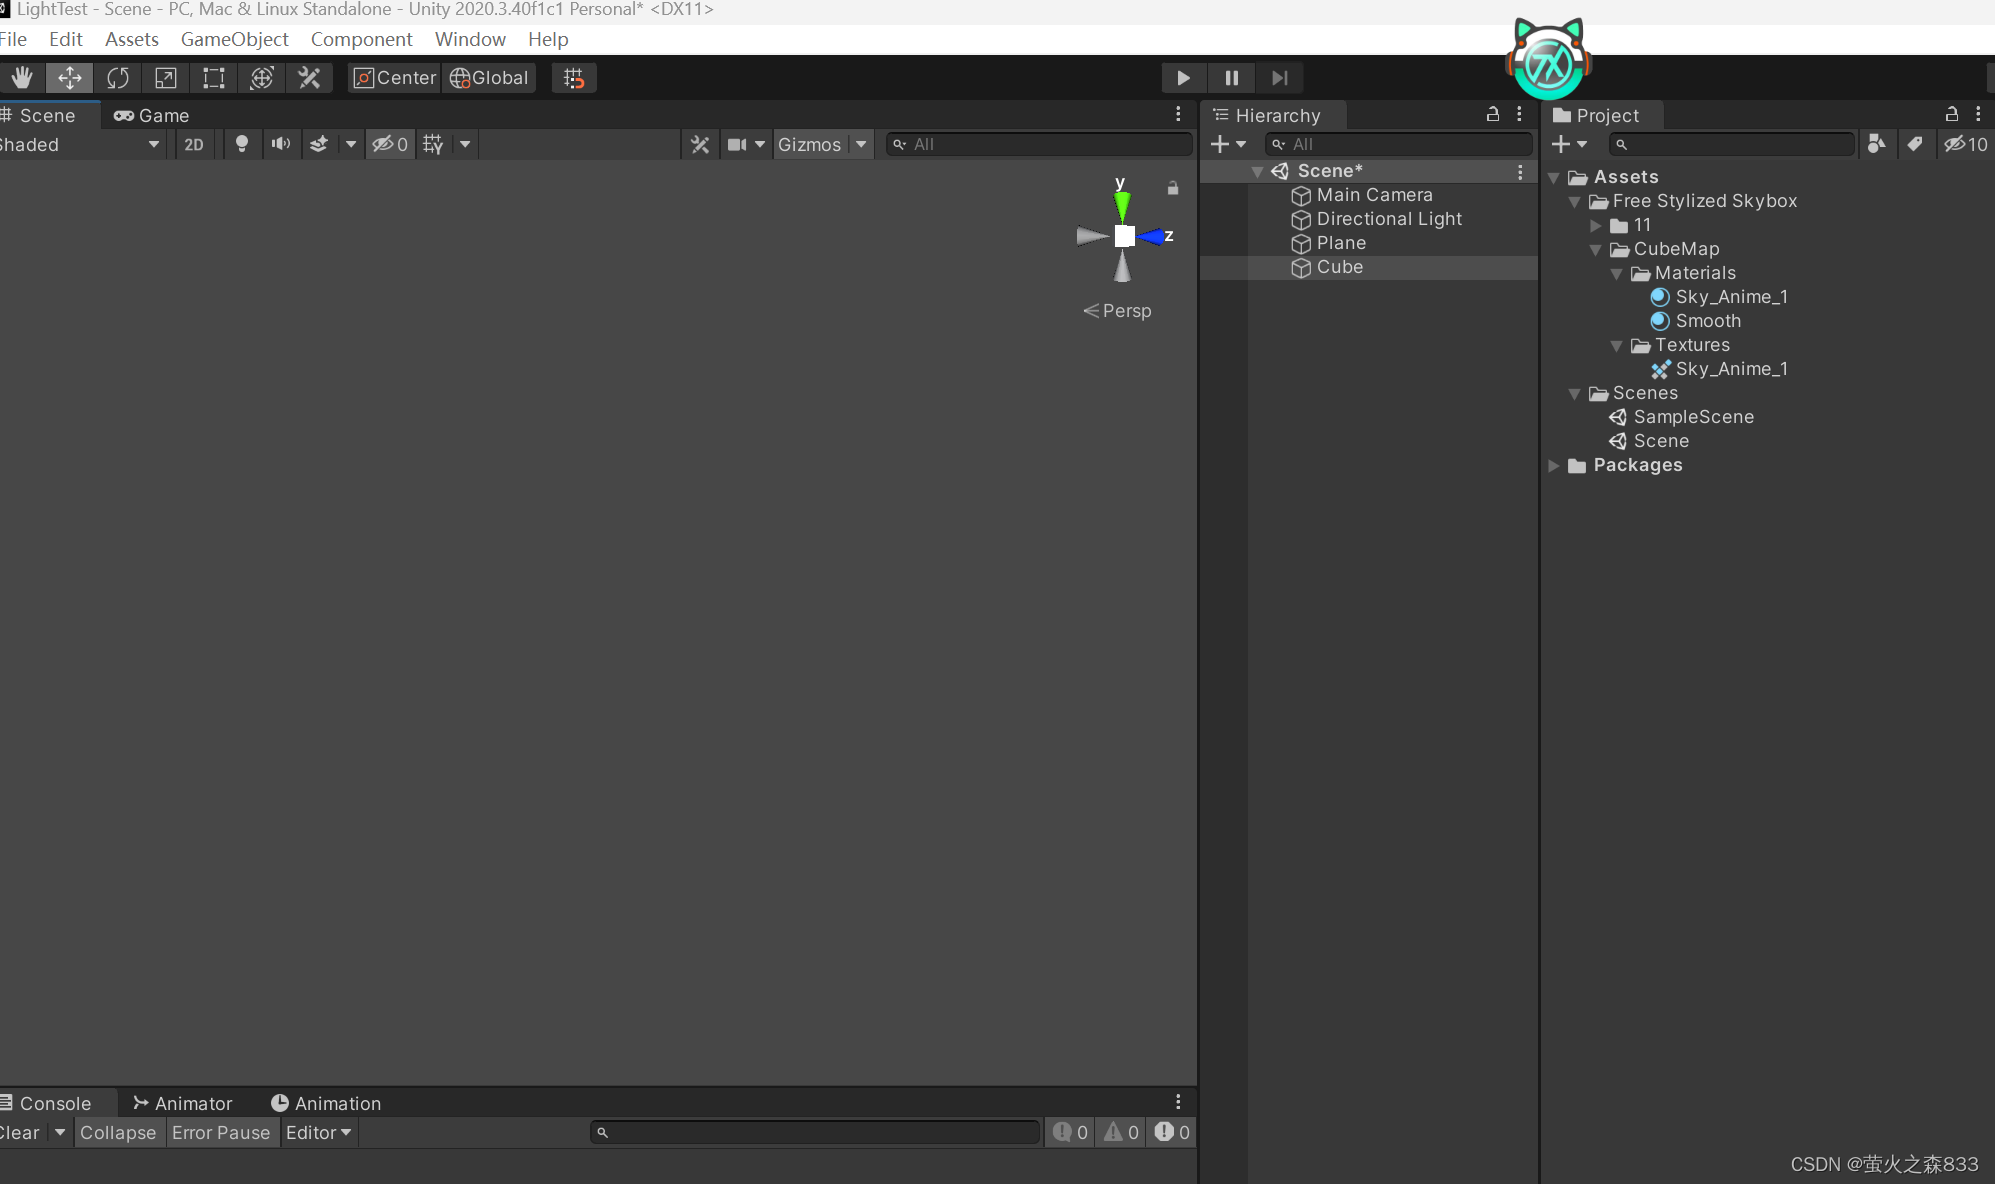Select Directional Light in Hierarchy
The width and height of the screenshot is (1995, 1184).
click(1388, 219)
